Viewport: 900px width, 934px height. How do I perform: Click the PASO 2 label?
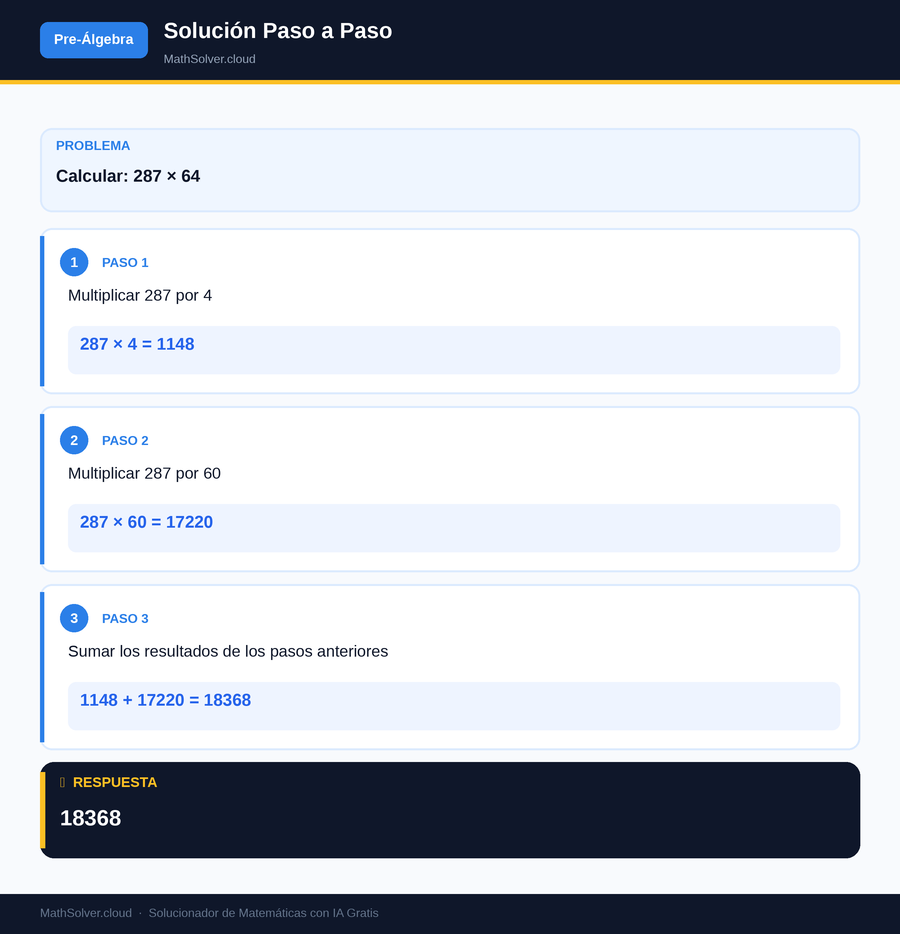(125, 441)
